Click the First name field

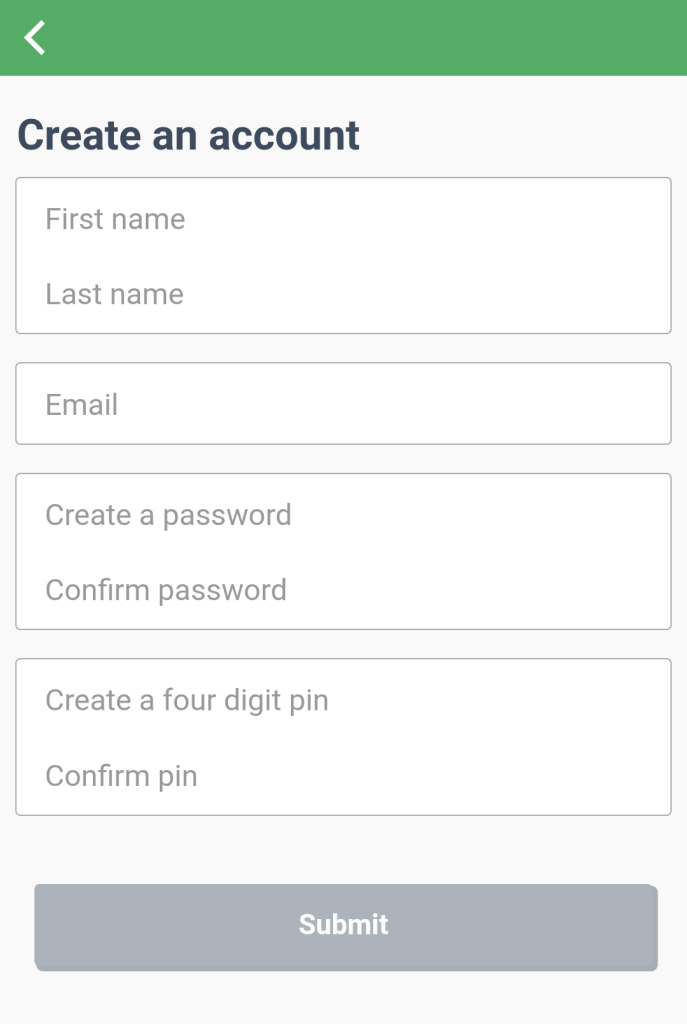[x=343, y=219]
